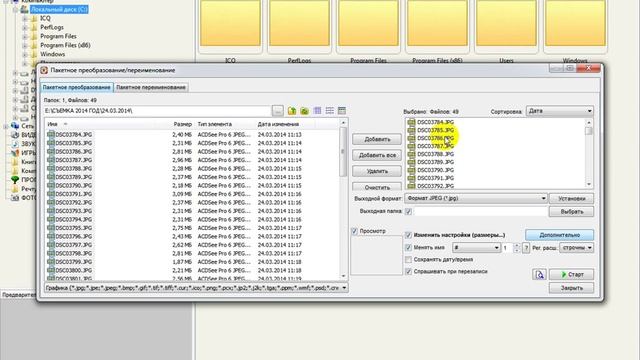The image size is (640, 360).
Task: Click the icon of DSC03784.JPG in selected list
Action: coord(411,122)
